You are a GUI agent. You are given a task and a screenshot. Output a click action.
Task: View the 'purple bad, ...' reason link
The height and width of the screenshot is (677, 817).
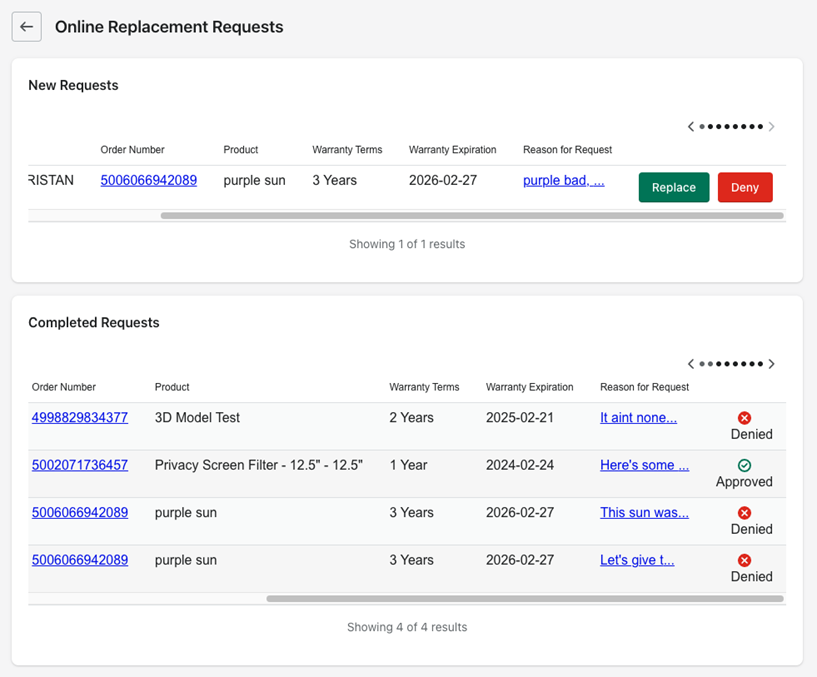coord(563,181)
